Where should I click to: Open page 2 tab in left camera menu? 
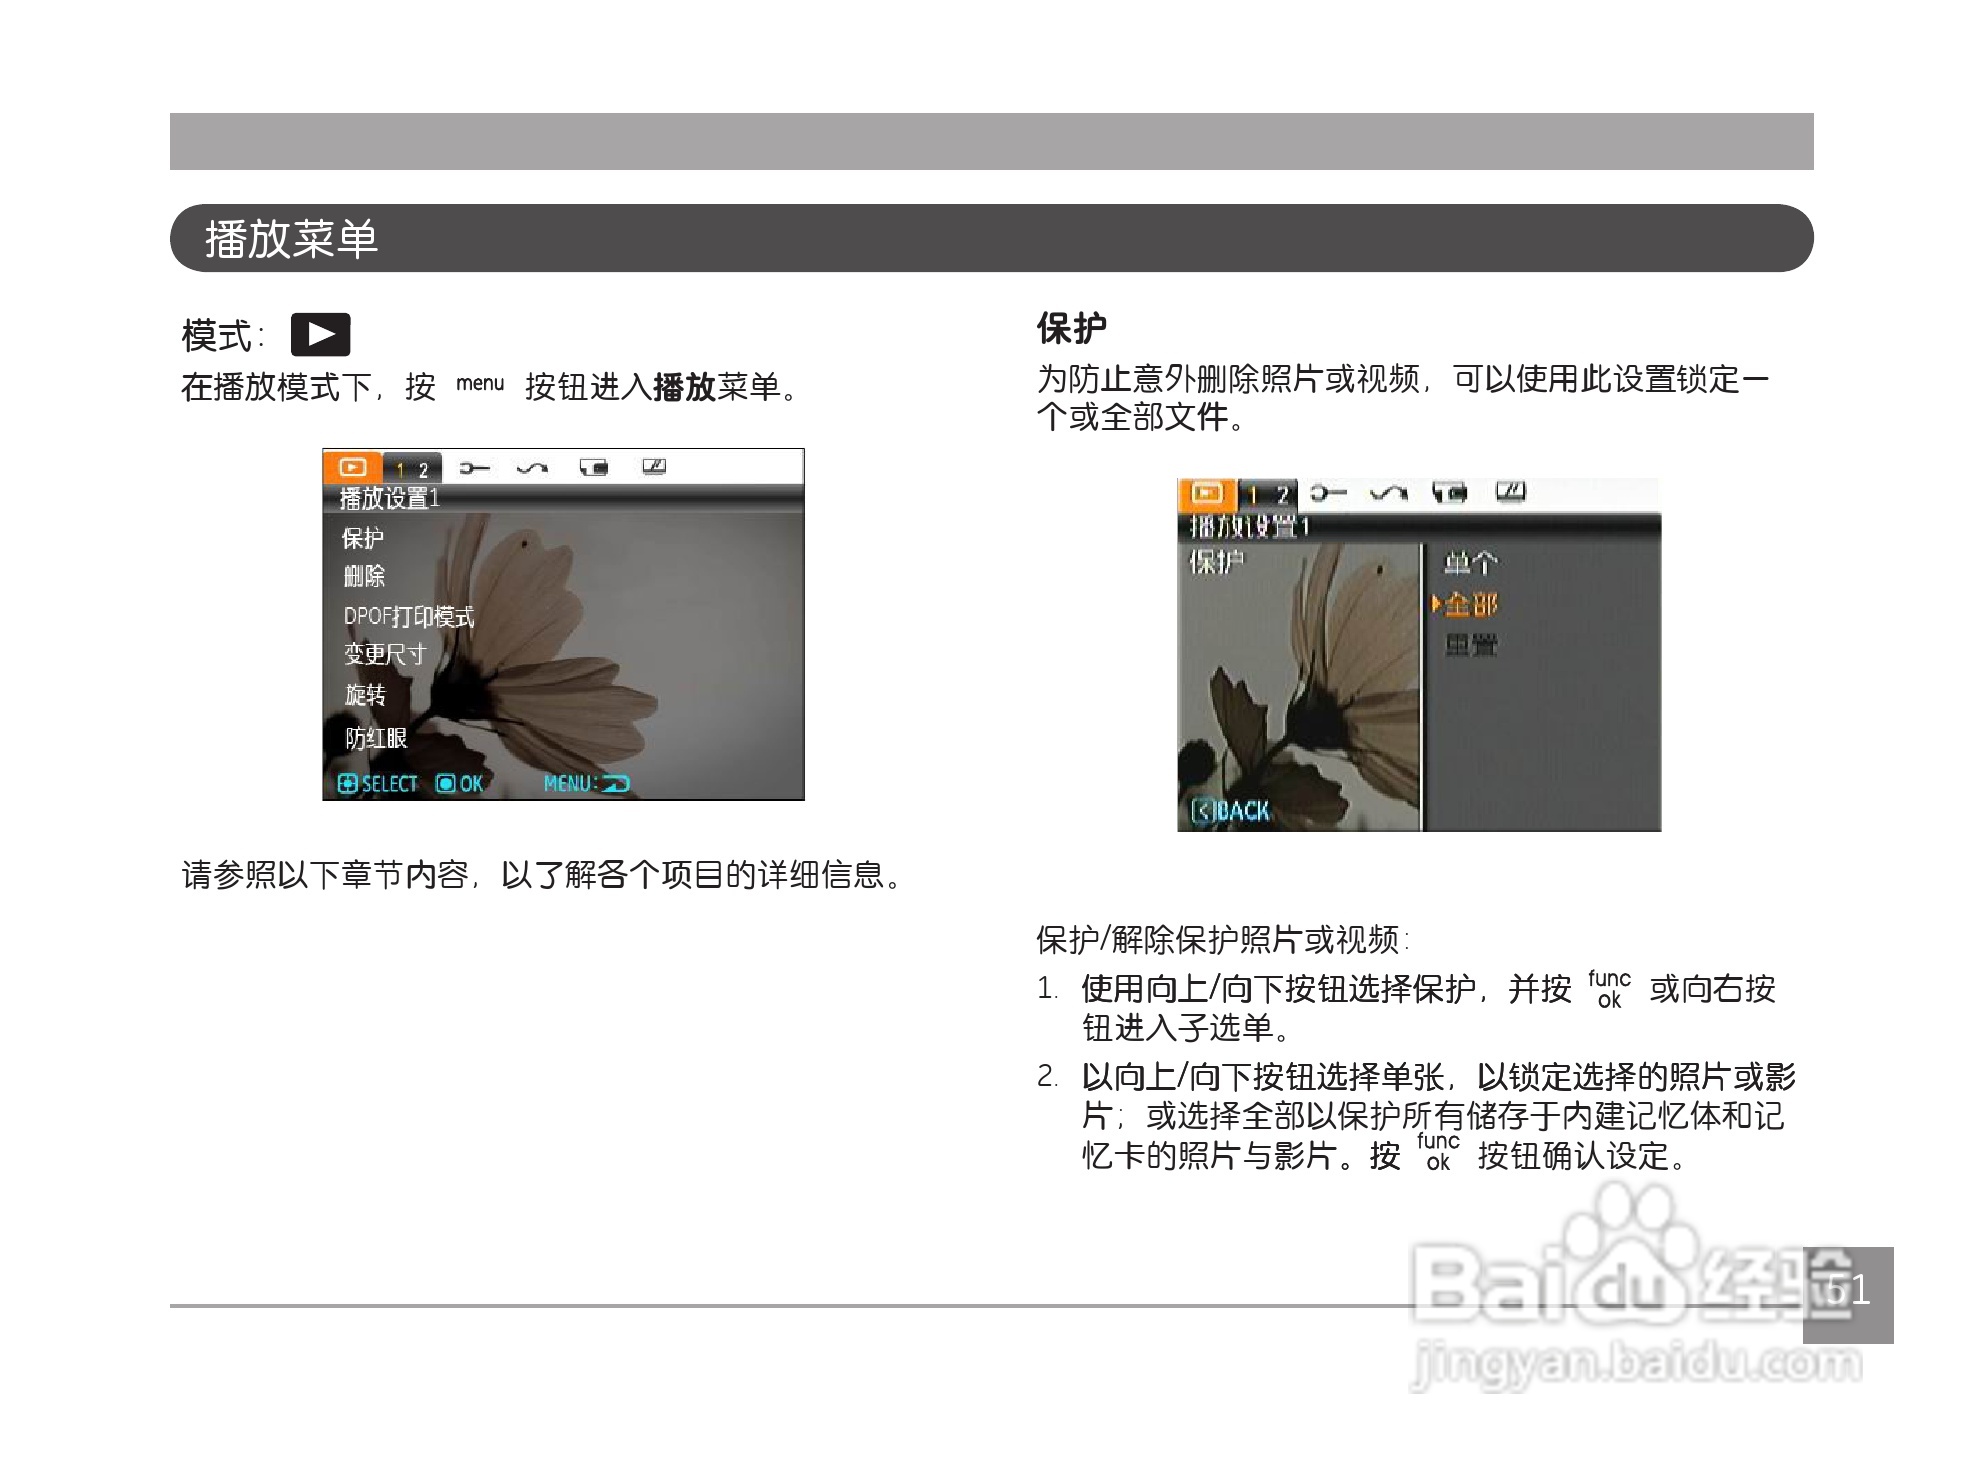pos(423,469)
